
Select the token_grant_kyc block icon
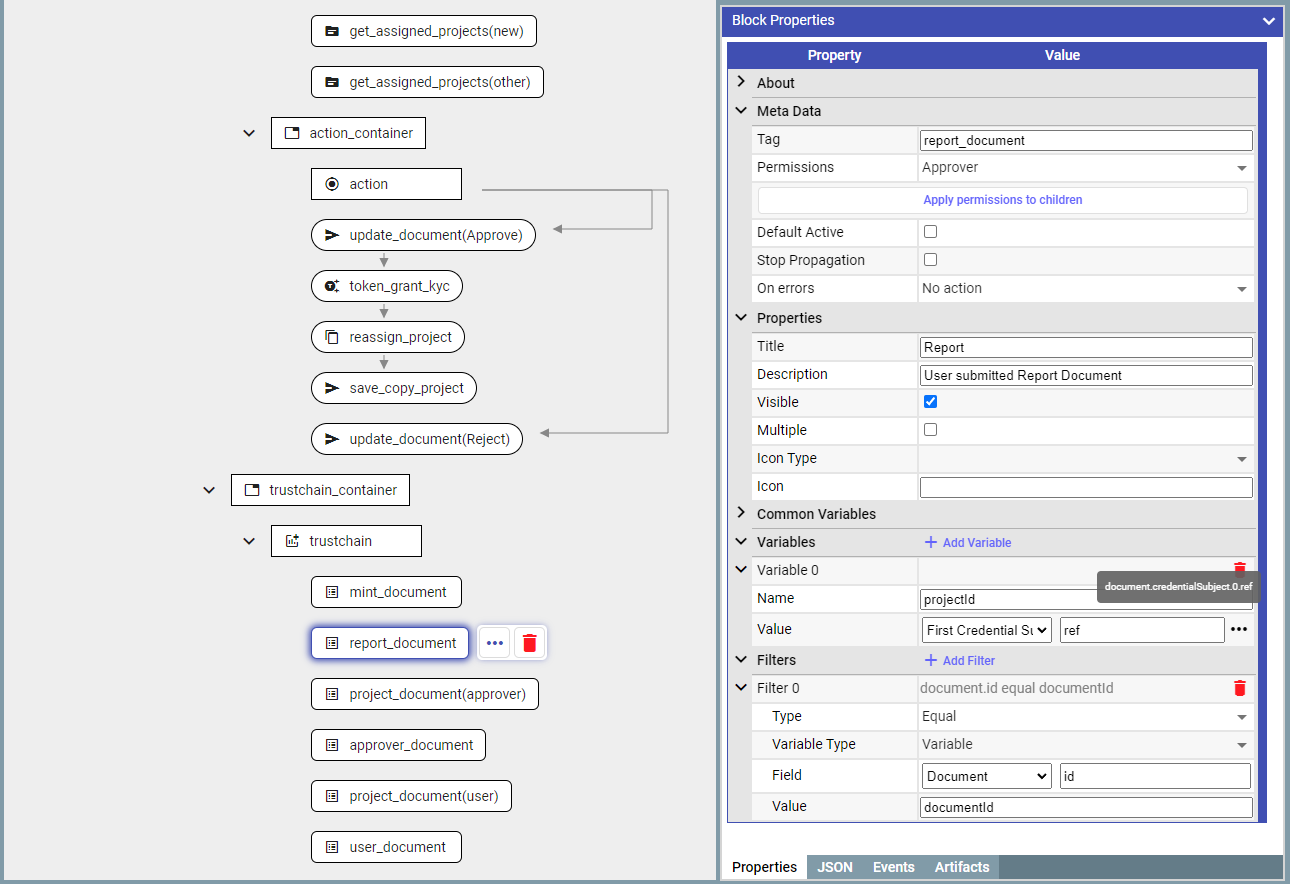pyautogui.click(x=332, y=286)
